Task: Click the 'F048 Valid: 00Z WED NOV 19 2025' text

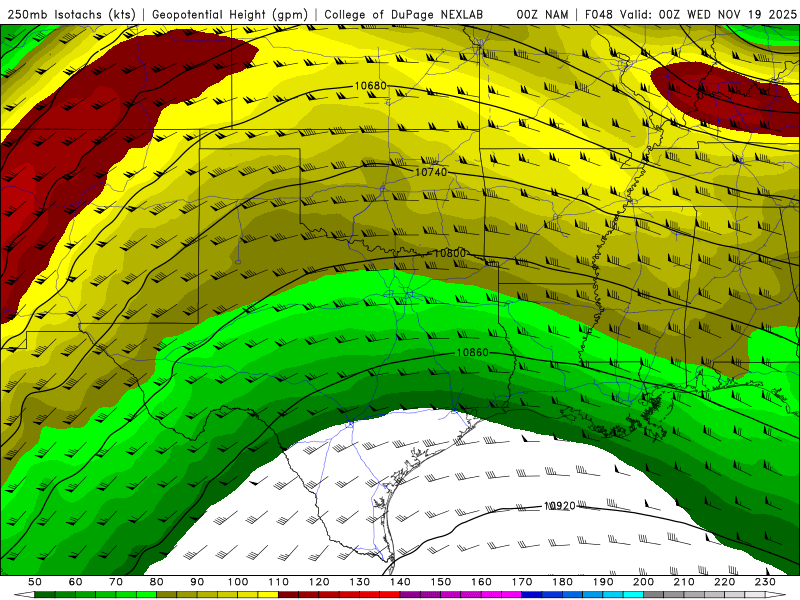Action: (690, 15)
